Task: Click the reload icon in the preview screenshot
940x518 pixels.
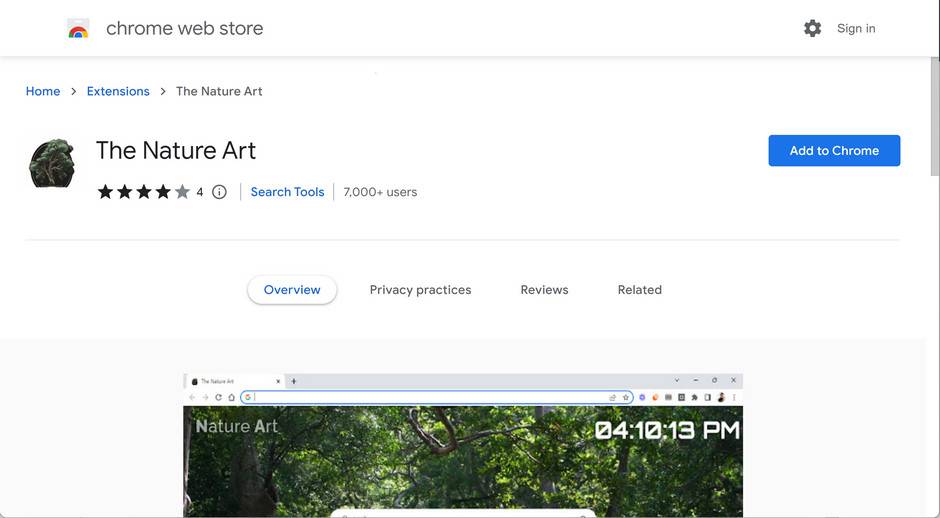Action: pyautogui.click(x=218, y=397)
